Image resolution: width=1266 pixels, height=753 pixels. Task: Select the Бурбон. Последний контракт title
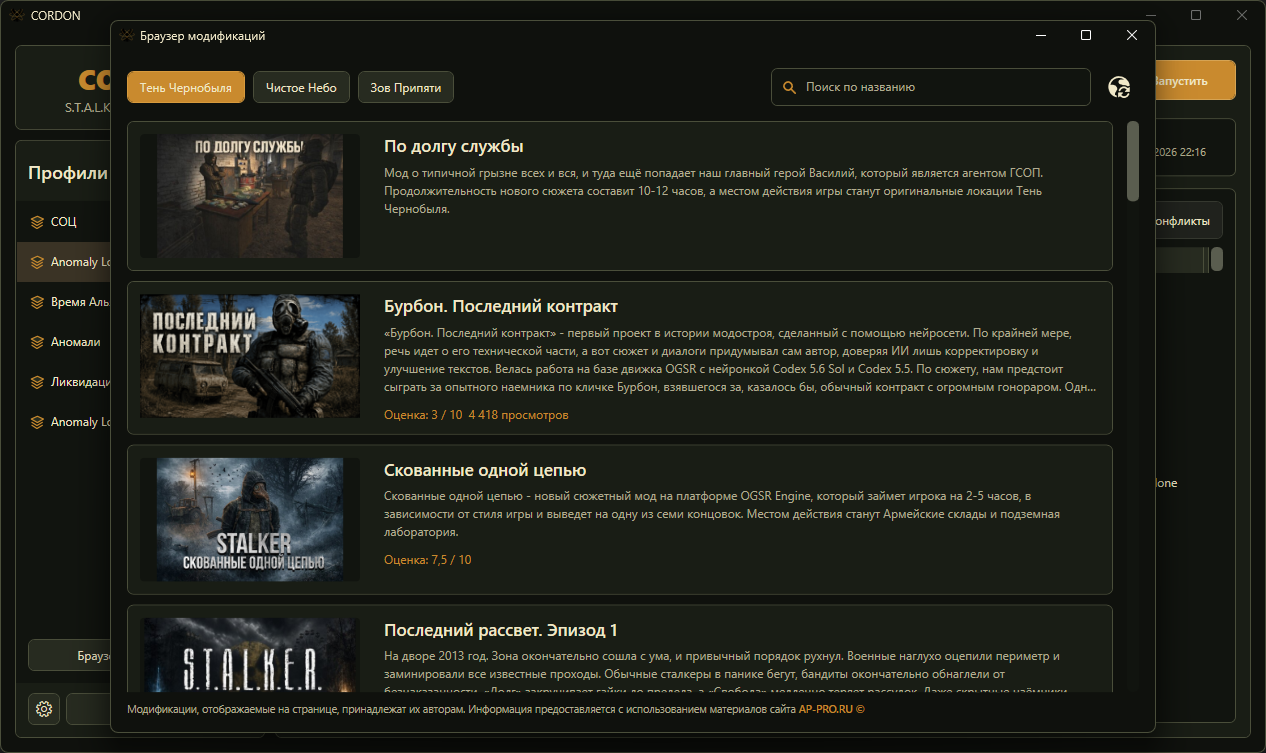click(x=501, y=306)
